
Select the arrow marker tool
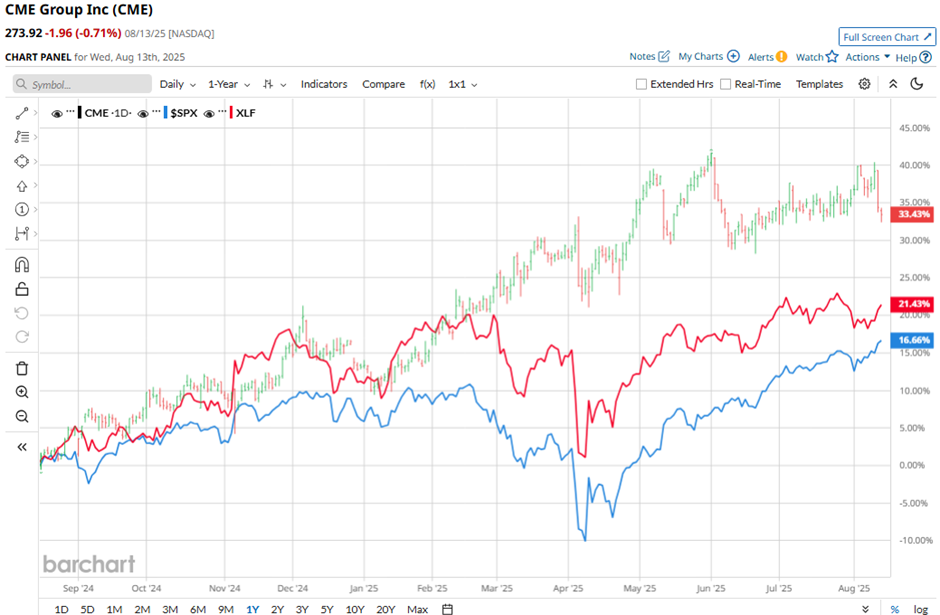click(x=22, y=186)
